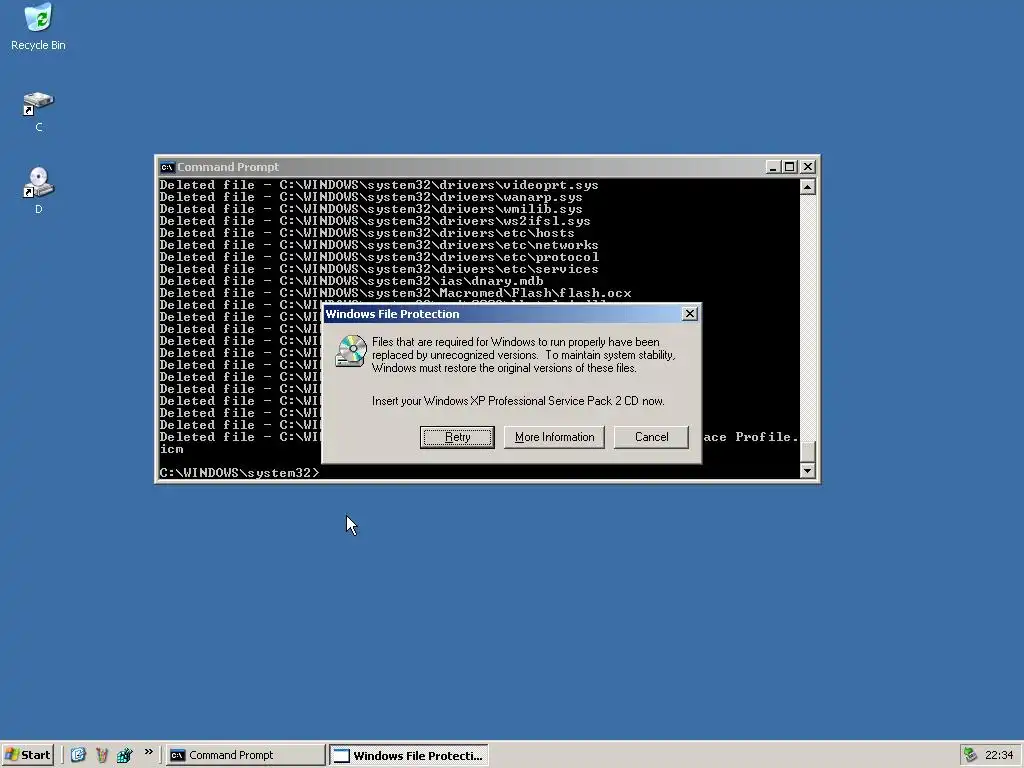Screen dimensions: 1024x768
Task: Click the Retry button
Action: click(457, 437)
